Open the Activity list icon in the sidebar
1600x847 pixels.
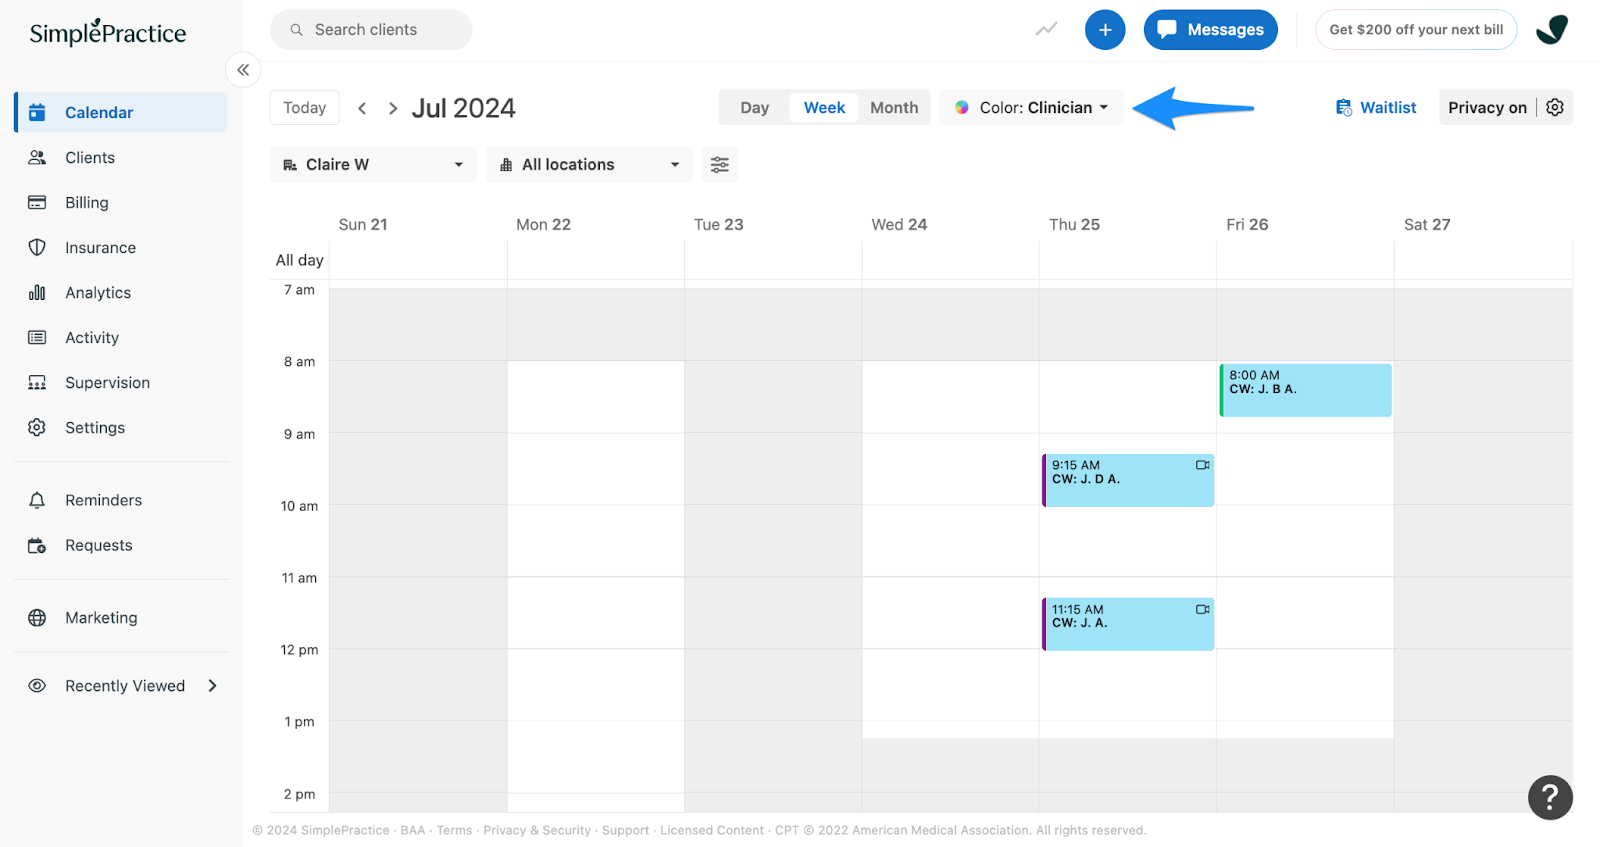point(37,337)
